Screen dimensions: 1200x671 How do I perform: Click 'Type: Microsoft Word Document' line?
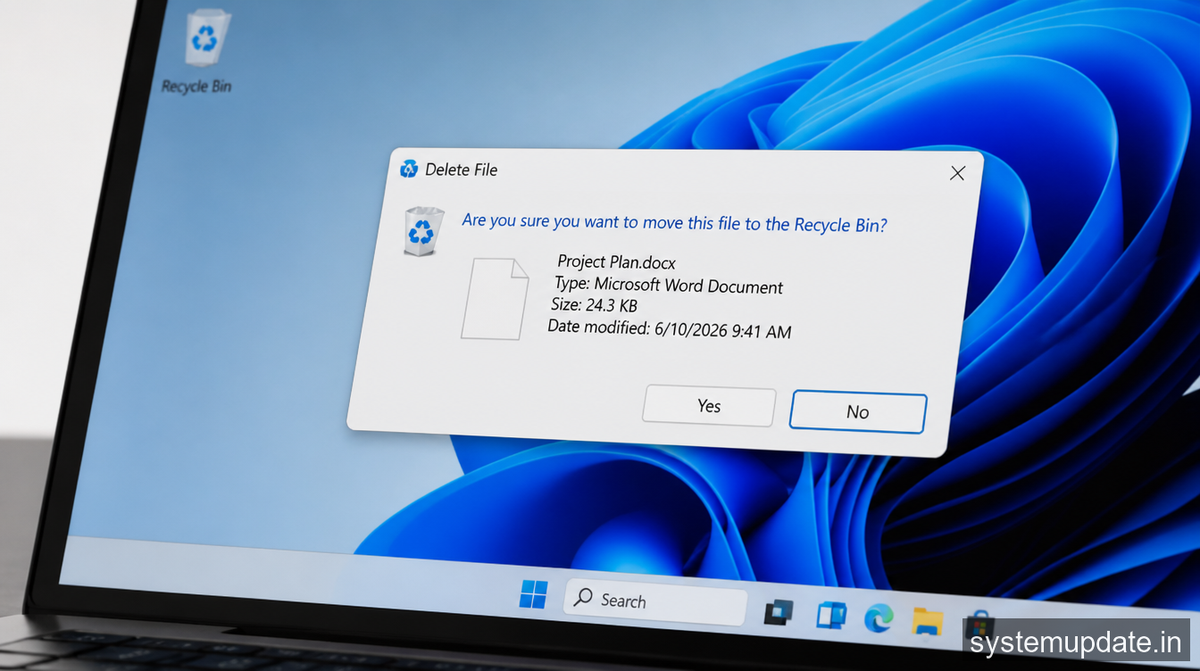[x=668, y=285]
